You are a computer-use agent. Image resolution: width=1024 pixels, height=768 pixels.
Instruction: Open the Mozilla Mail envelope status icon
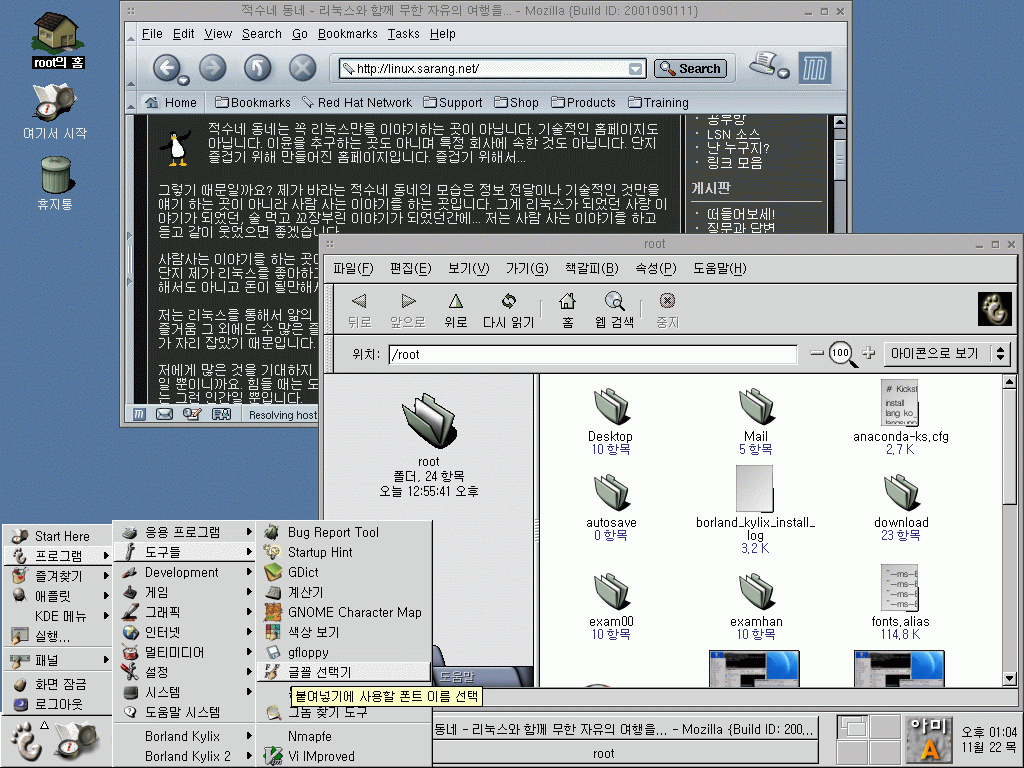coord(165,414)
